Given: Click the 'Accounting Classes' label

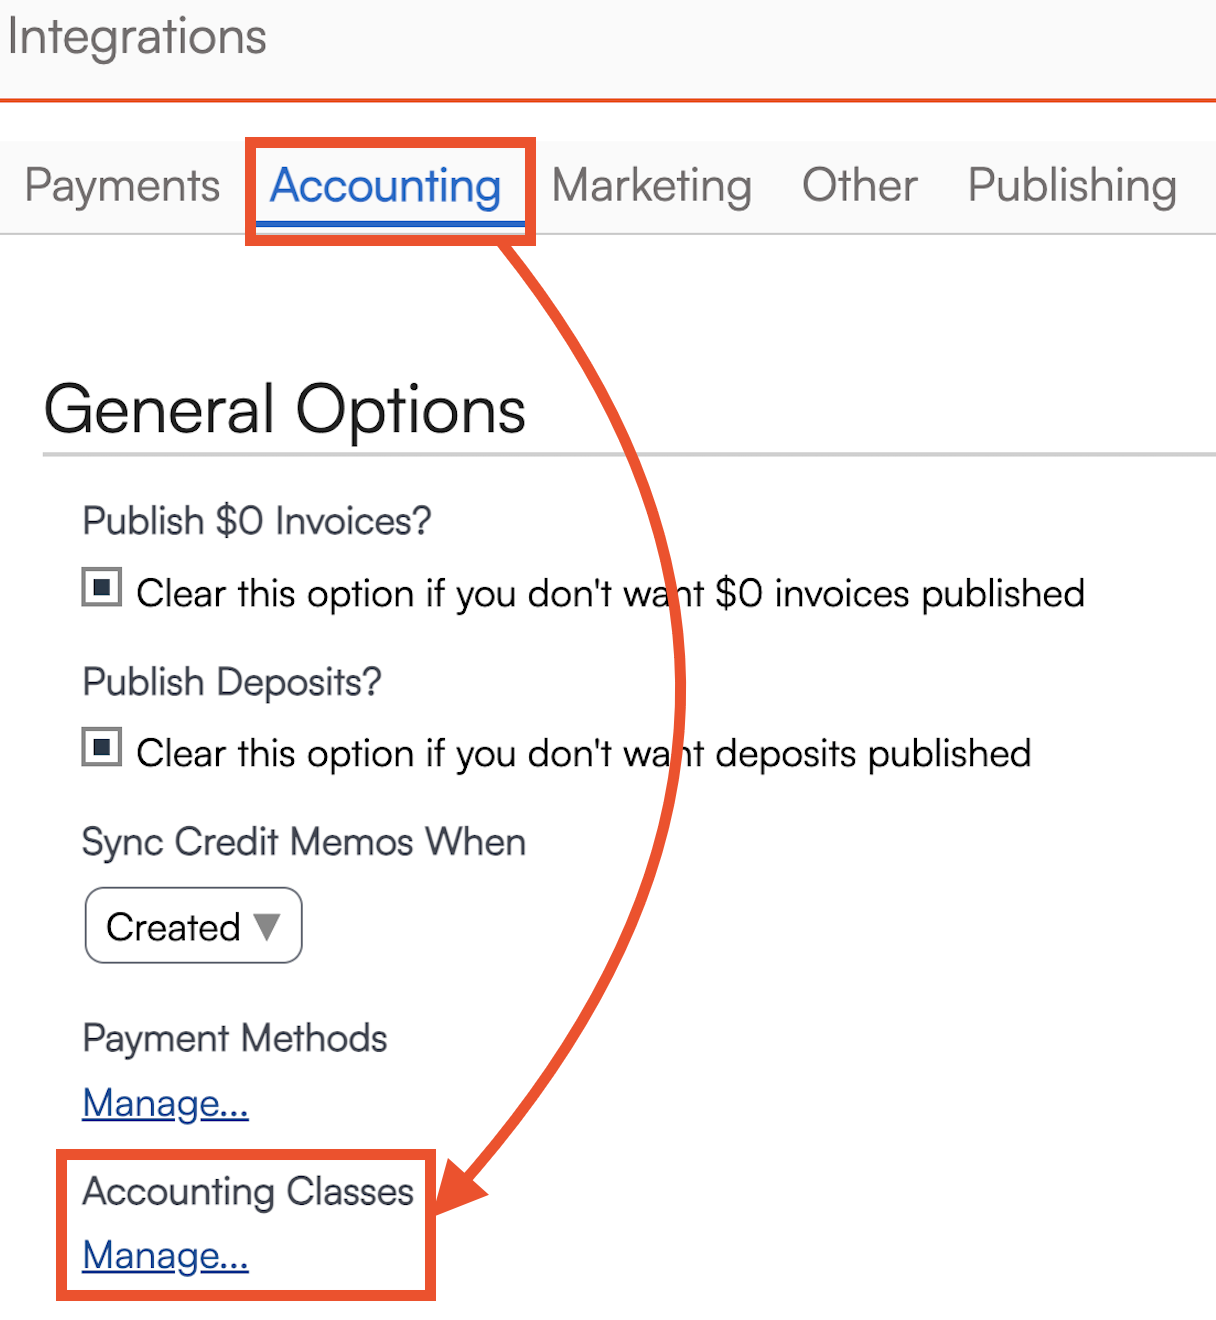Looking at the screenshot, I should [x=248, y=1191].
